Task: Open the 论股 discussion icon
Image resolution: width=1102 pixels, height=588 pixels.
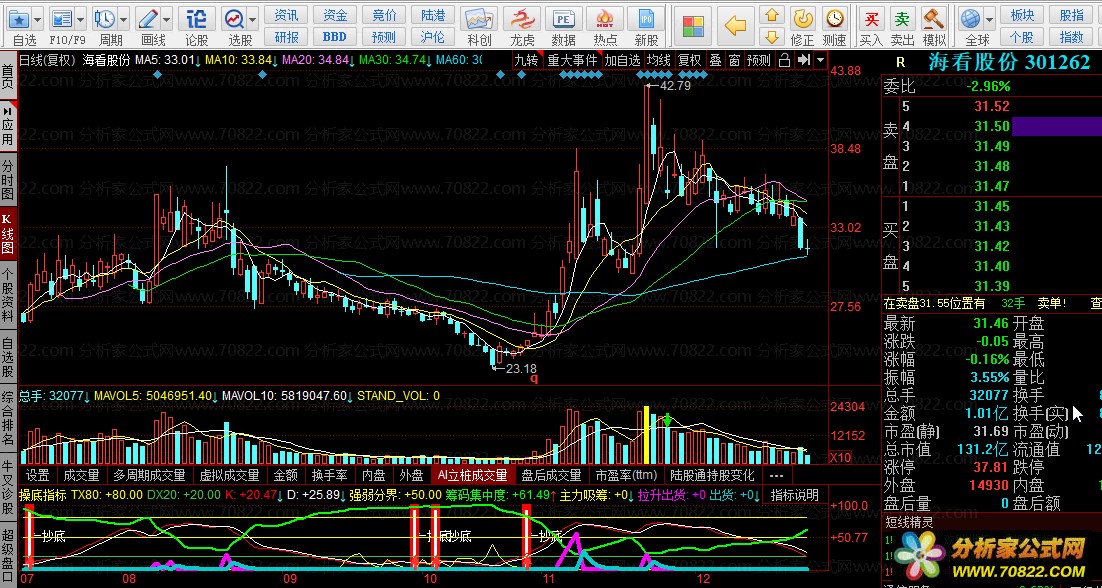Action: point(197,19)
